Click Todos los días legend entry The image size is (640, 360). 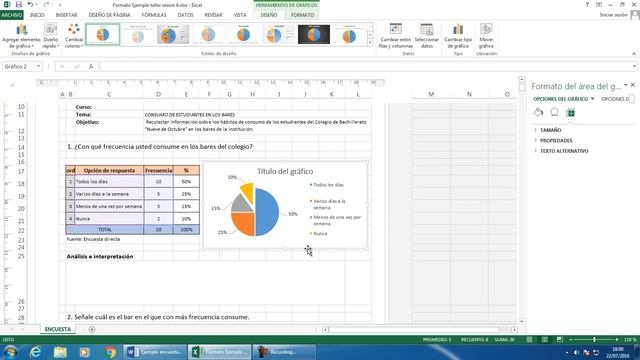(327, 185)
